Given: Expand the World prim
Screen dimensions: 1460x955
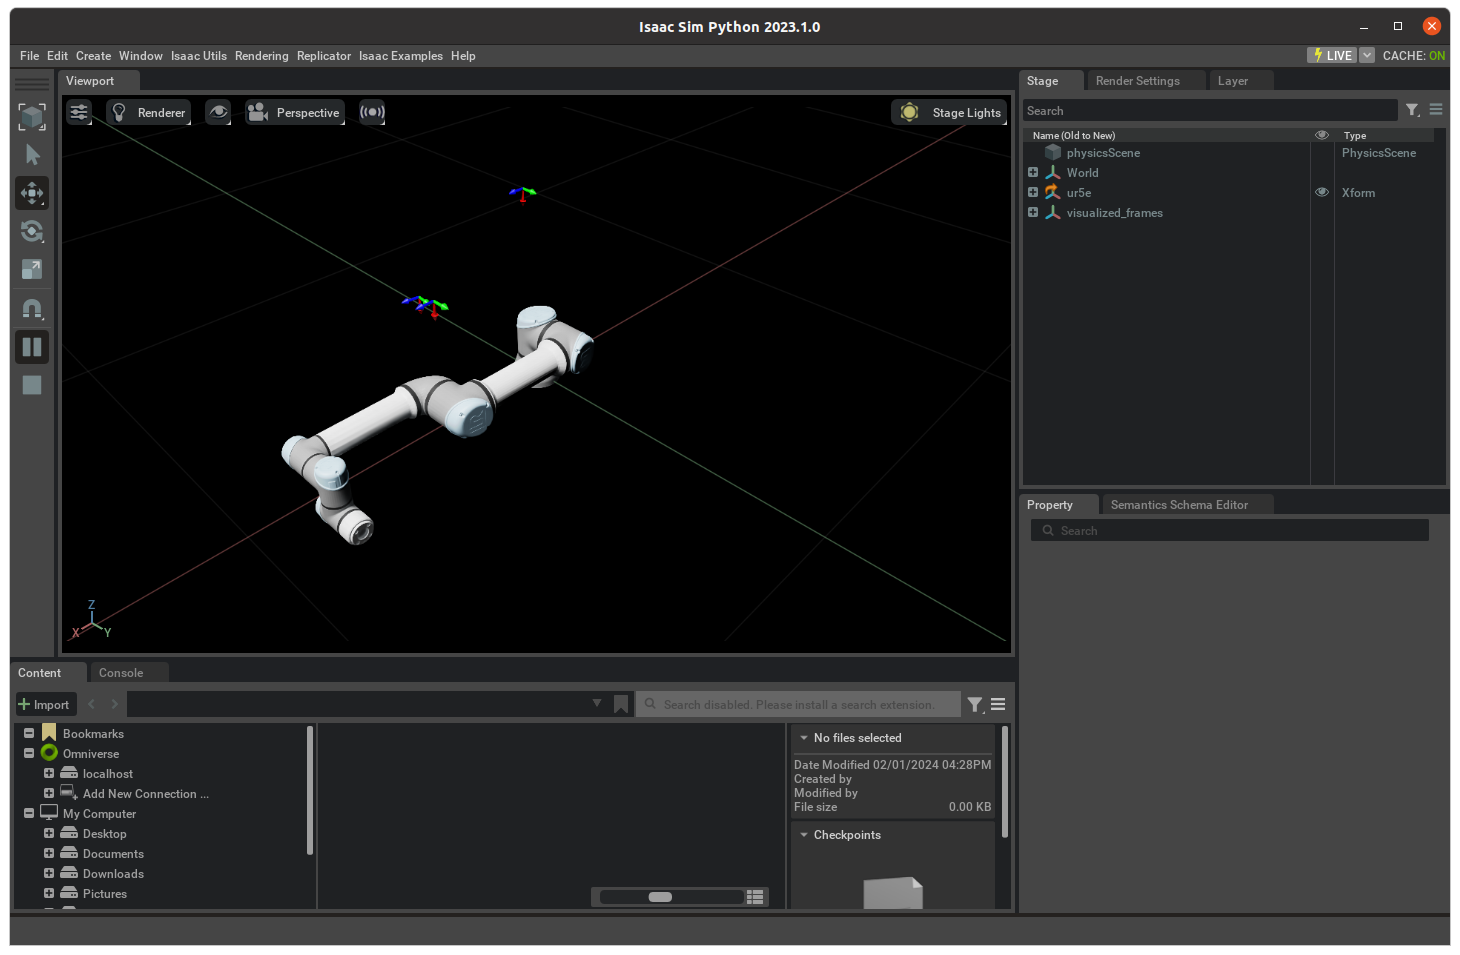Looking at the screenshot, I should point(1033,172).
